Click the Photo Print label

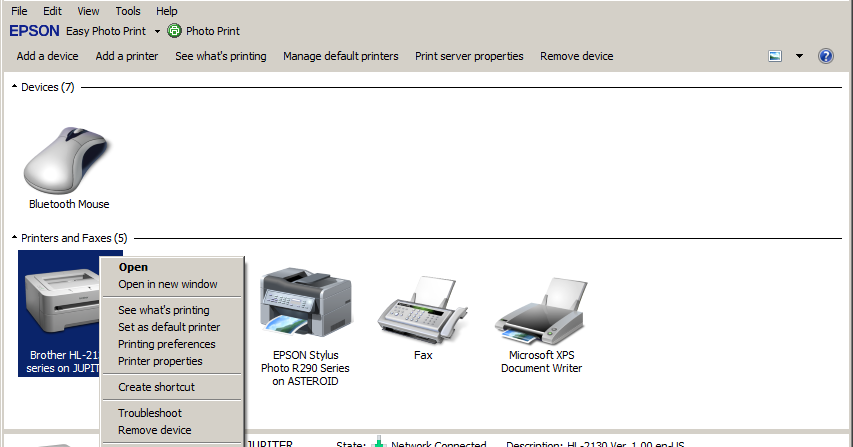(213, 31)
